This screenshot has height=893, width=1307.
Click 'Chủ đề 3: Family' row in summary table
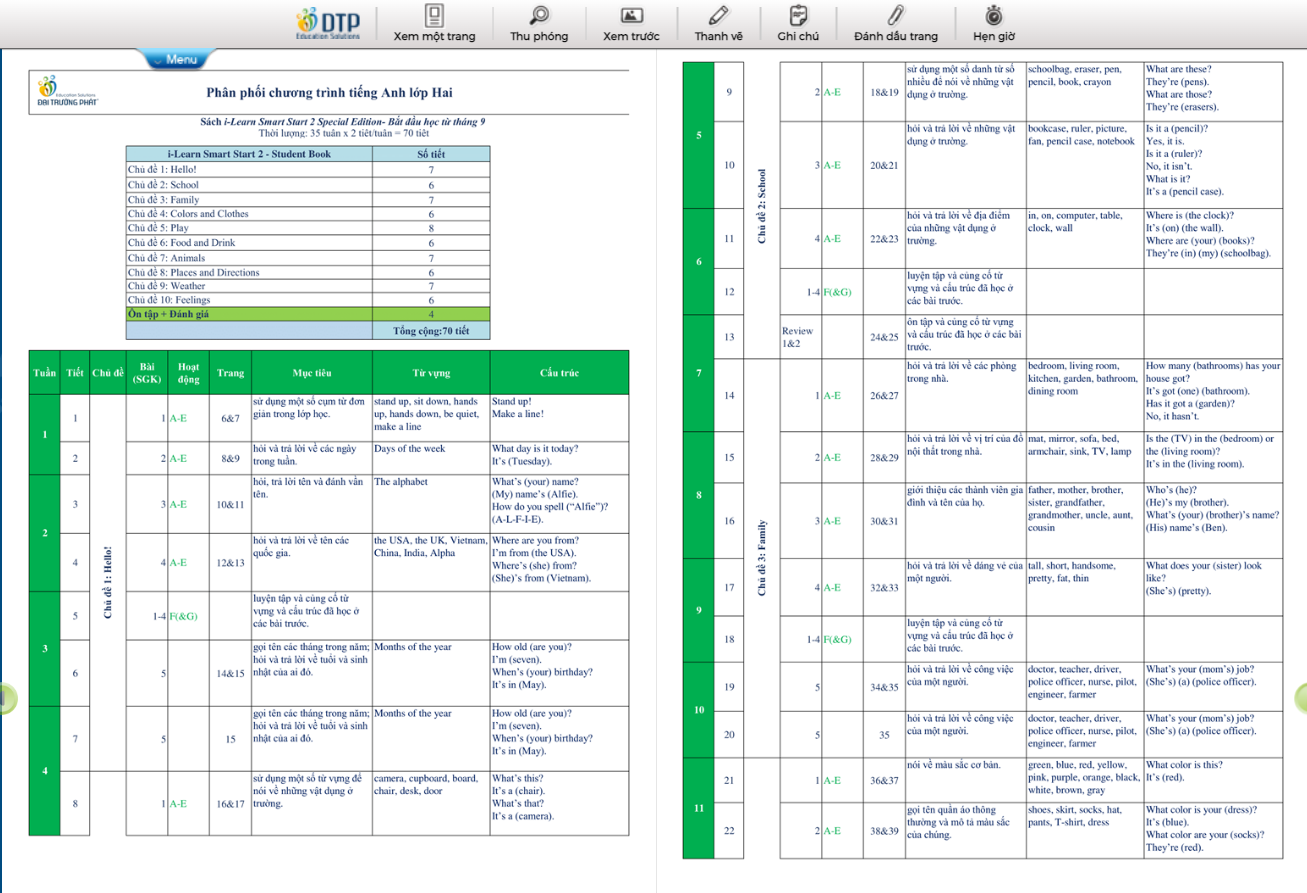[308, 200]
